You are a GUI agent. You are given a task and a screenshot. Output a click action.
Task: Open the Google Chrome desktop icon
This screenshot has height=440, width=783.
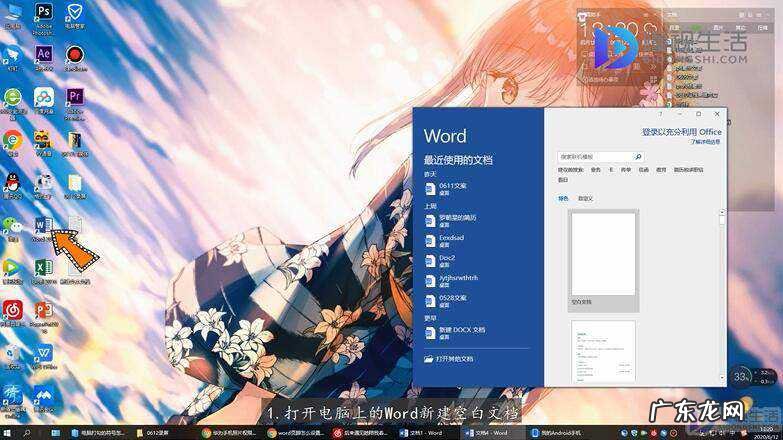point(12,139)
